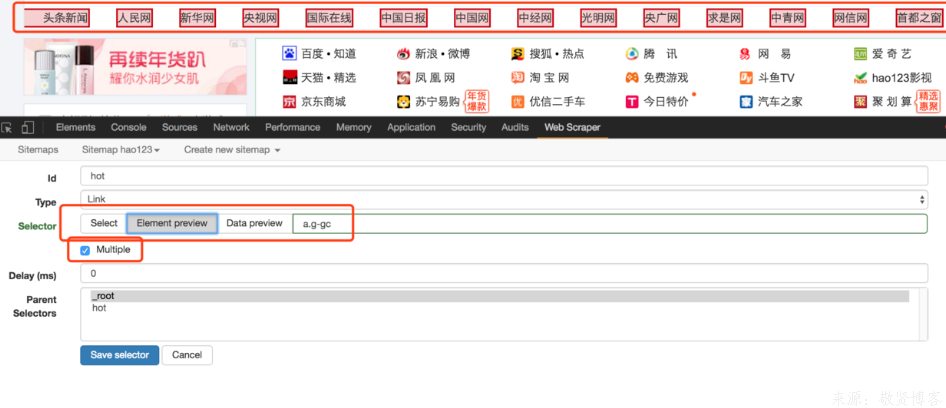The height and width of the screenshot is (408, 946).
Task: Click the selector field containing a.g-gc
Action: (610, 223)
